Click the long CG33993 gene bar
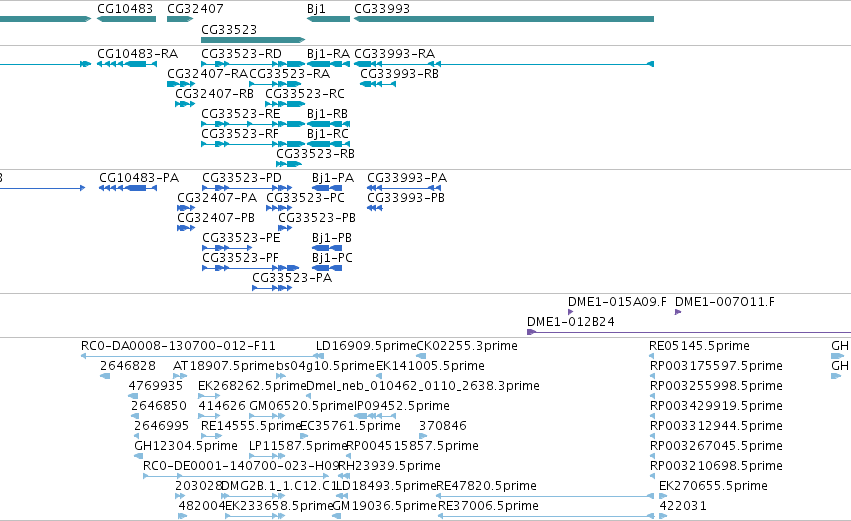Viewport: 851px width, 521px height. click(504, 19)
